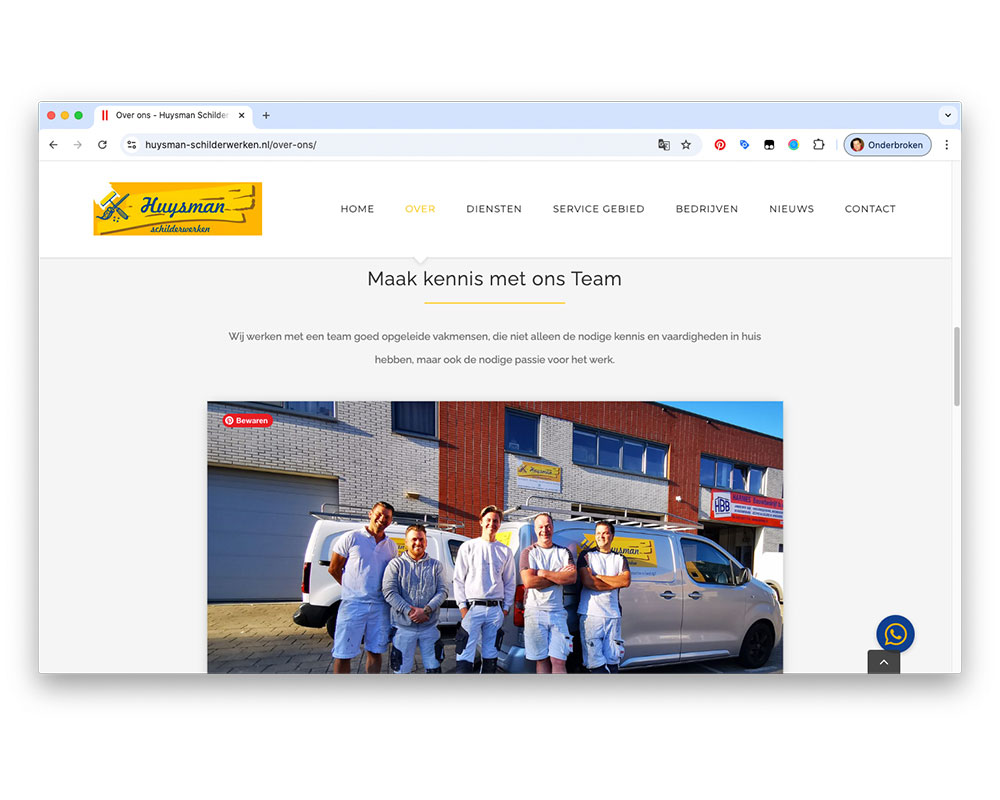The height and width of the screenshot is (800, 1000).
Task: Open the Chrome three-dot menu
Action: 947,145
